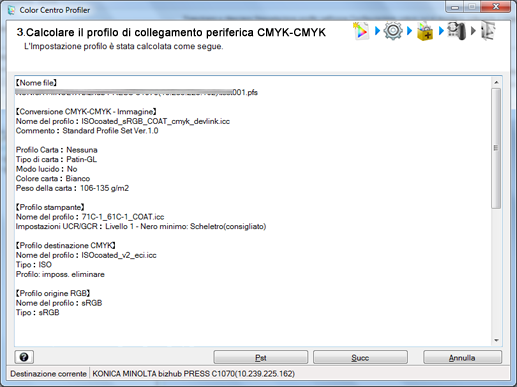Click the 'Profilo origine RGB' heading

click(x=53, y=293)
